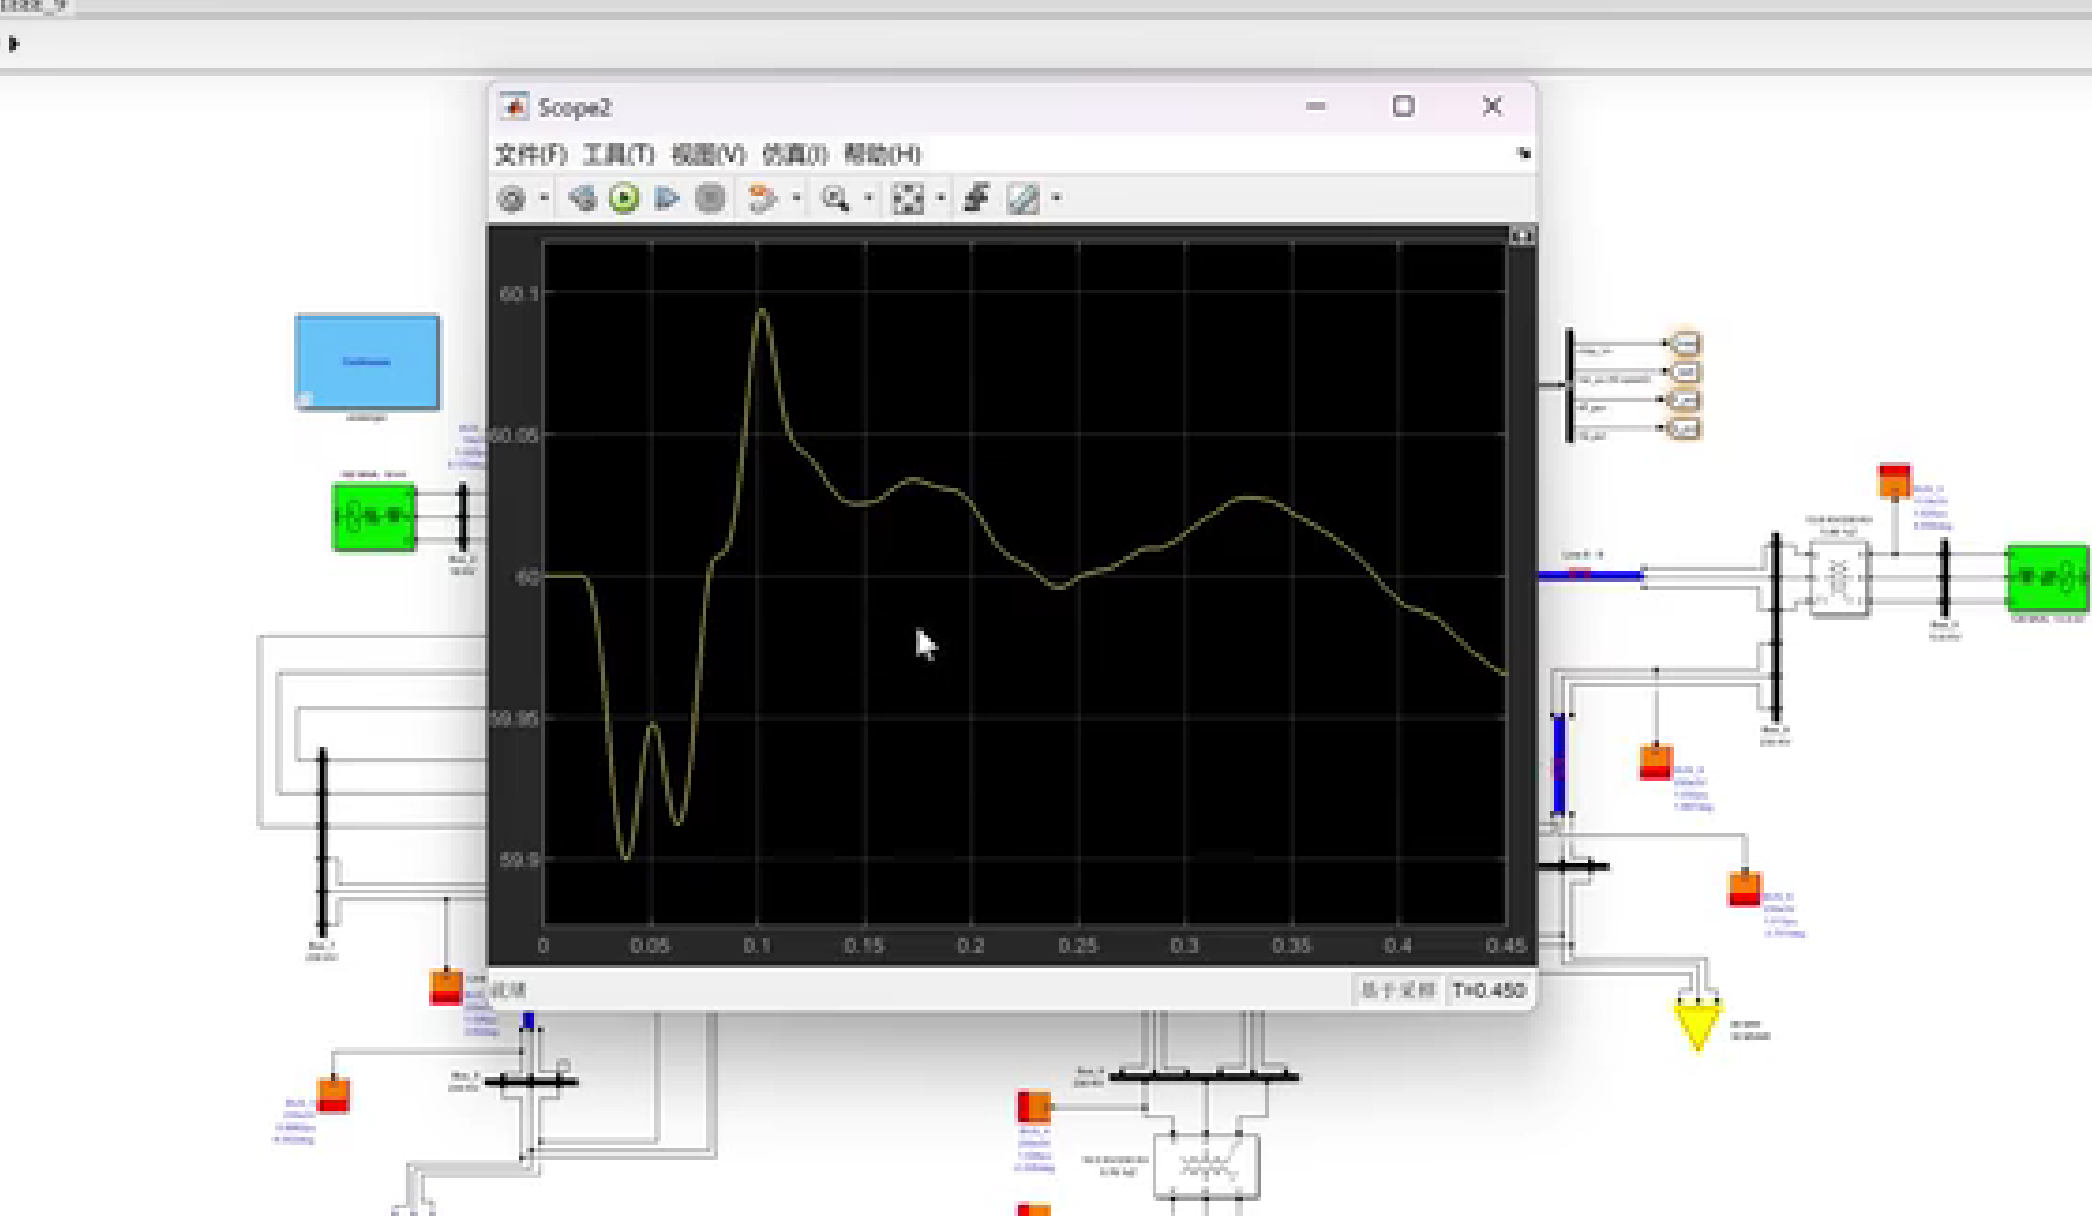Toggle the Triggers tool icon
2092x1216 pixels.
(x=976, y=198)
